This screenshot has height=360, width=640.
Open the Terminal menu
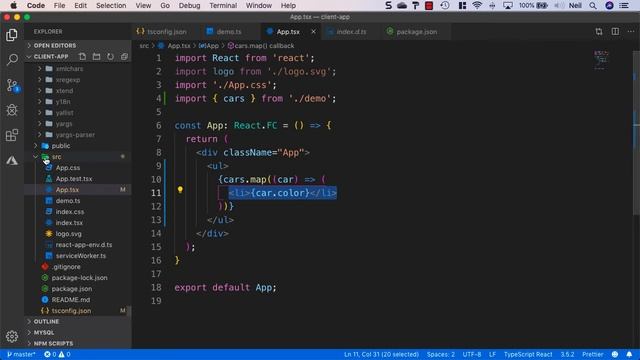click(223, 6)
